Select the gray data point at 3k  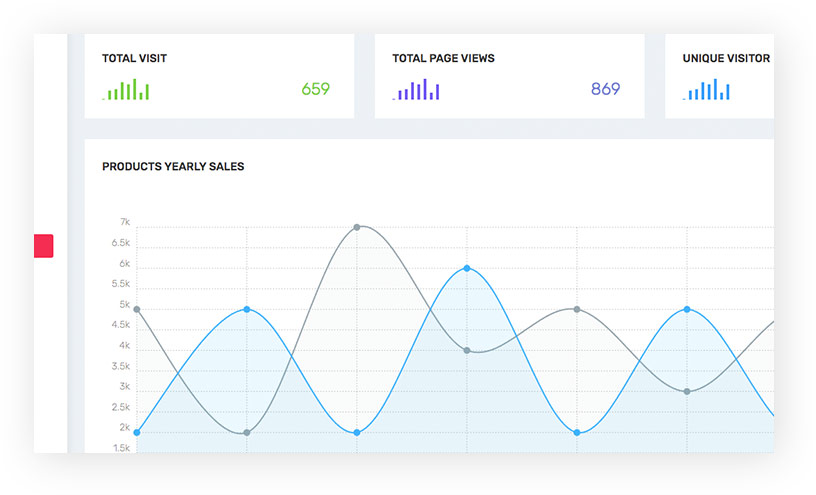(x=687, y=391)
